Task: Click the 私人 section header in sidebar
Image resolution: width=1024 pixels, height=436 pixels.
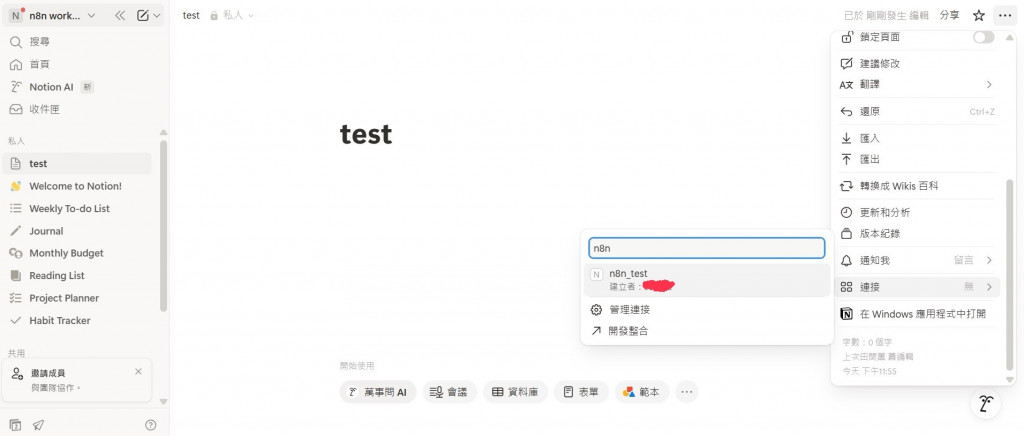Action: click(16, 141)
